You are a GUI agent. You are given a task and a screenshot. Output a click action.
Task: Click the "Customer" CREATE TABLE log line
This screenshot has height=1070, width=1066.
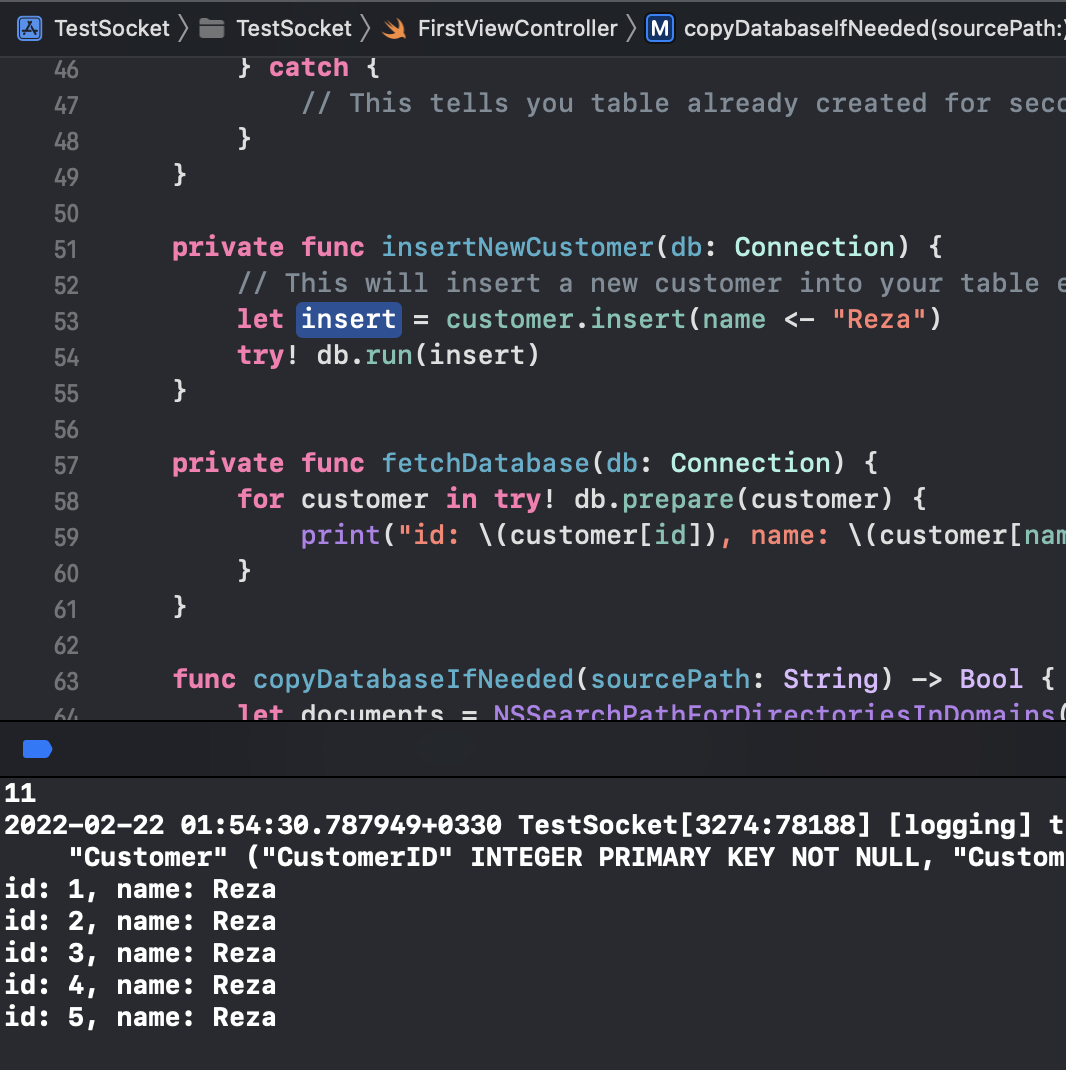[x=567, y=857]
